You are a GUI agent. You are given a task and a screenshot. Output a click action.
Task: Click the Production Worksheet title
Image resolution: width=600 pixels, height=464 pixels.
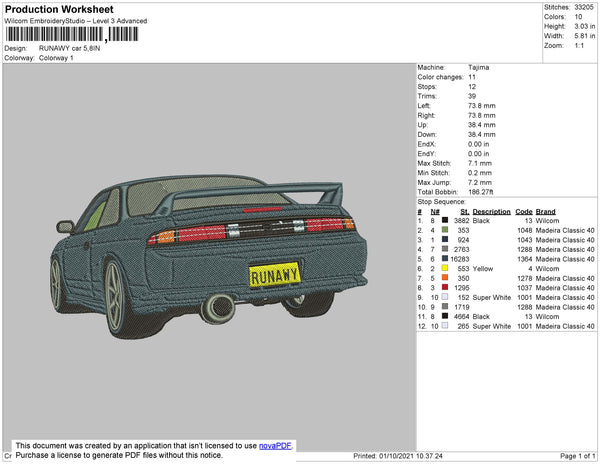click(58, 9)
